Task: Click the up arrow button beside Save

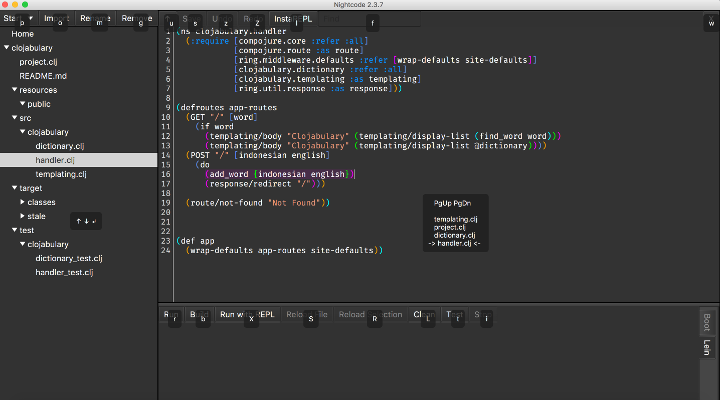Action: [169, 19]
